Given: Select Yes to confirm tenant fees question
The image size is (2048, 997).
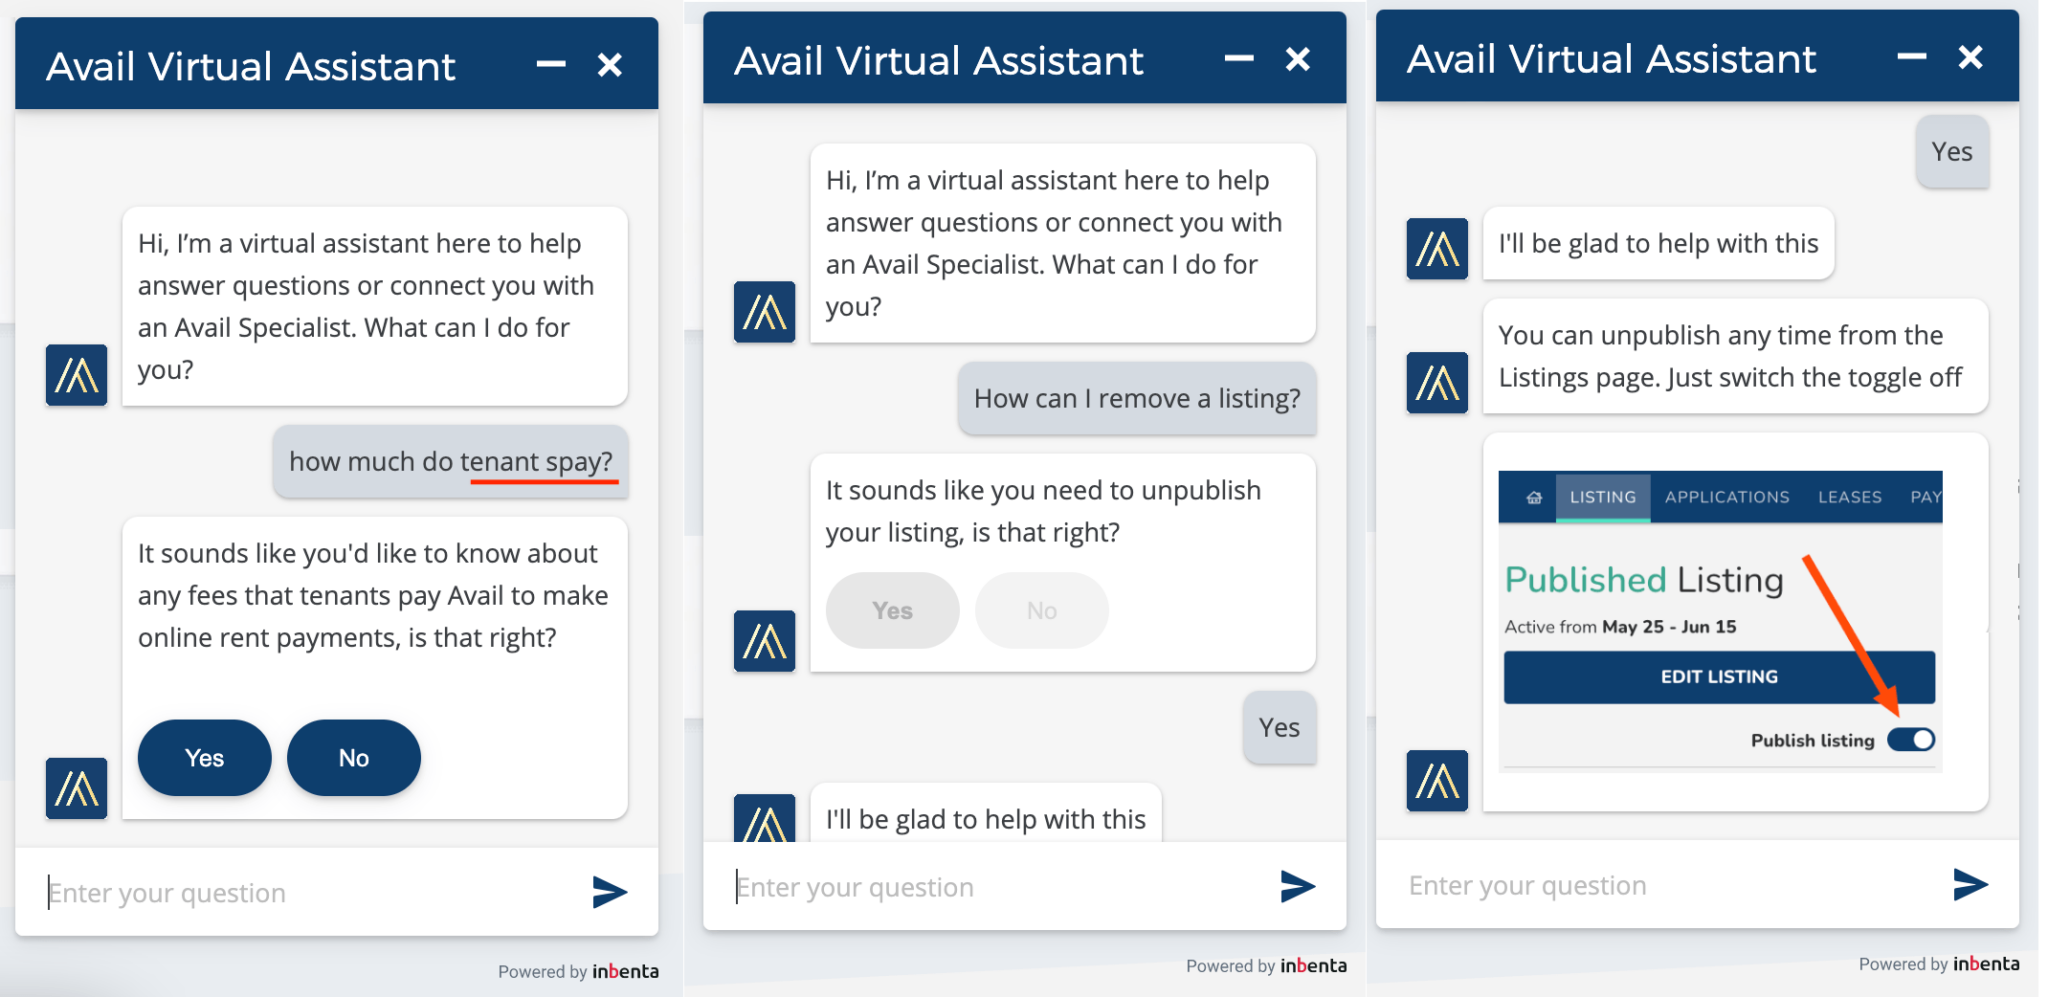Looking at the screenshot, I should point(204,757).
